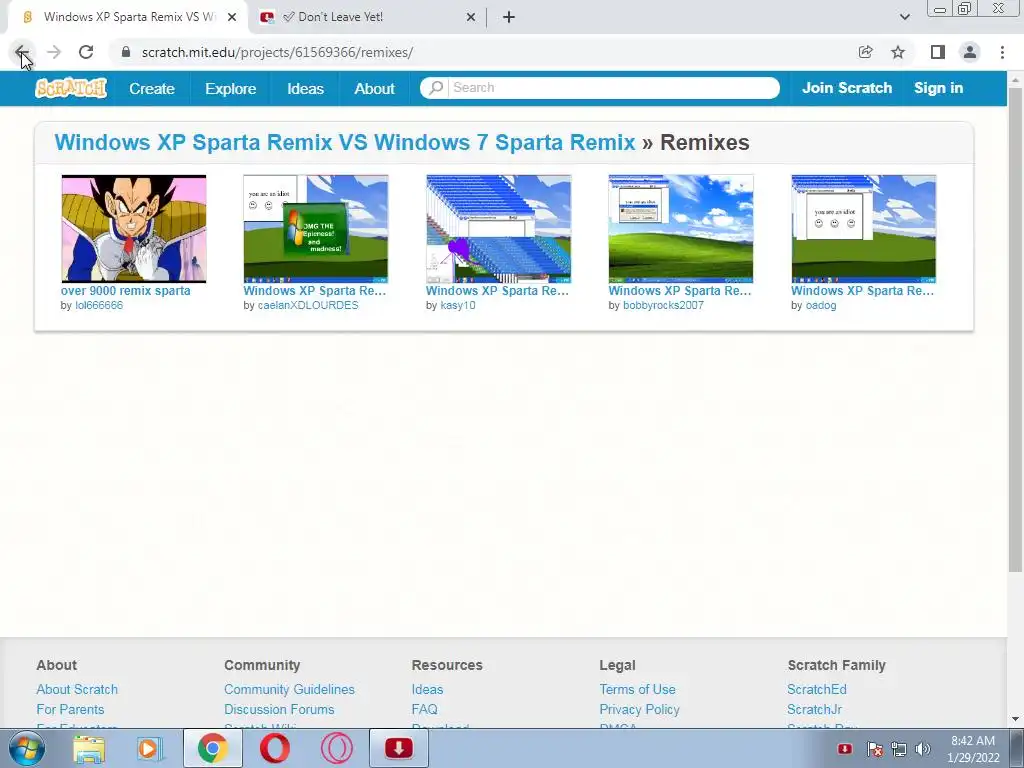Click the browser forward arrow
Viewport: 1024px width, 768px height.
pos(54,52)
